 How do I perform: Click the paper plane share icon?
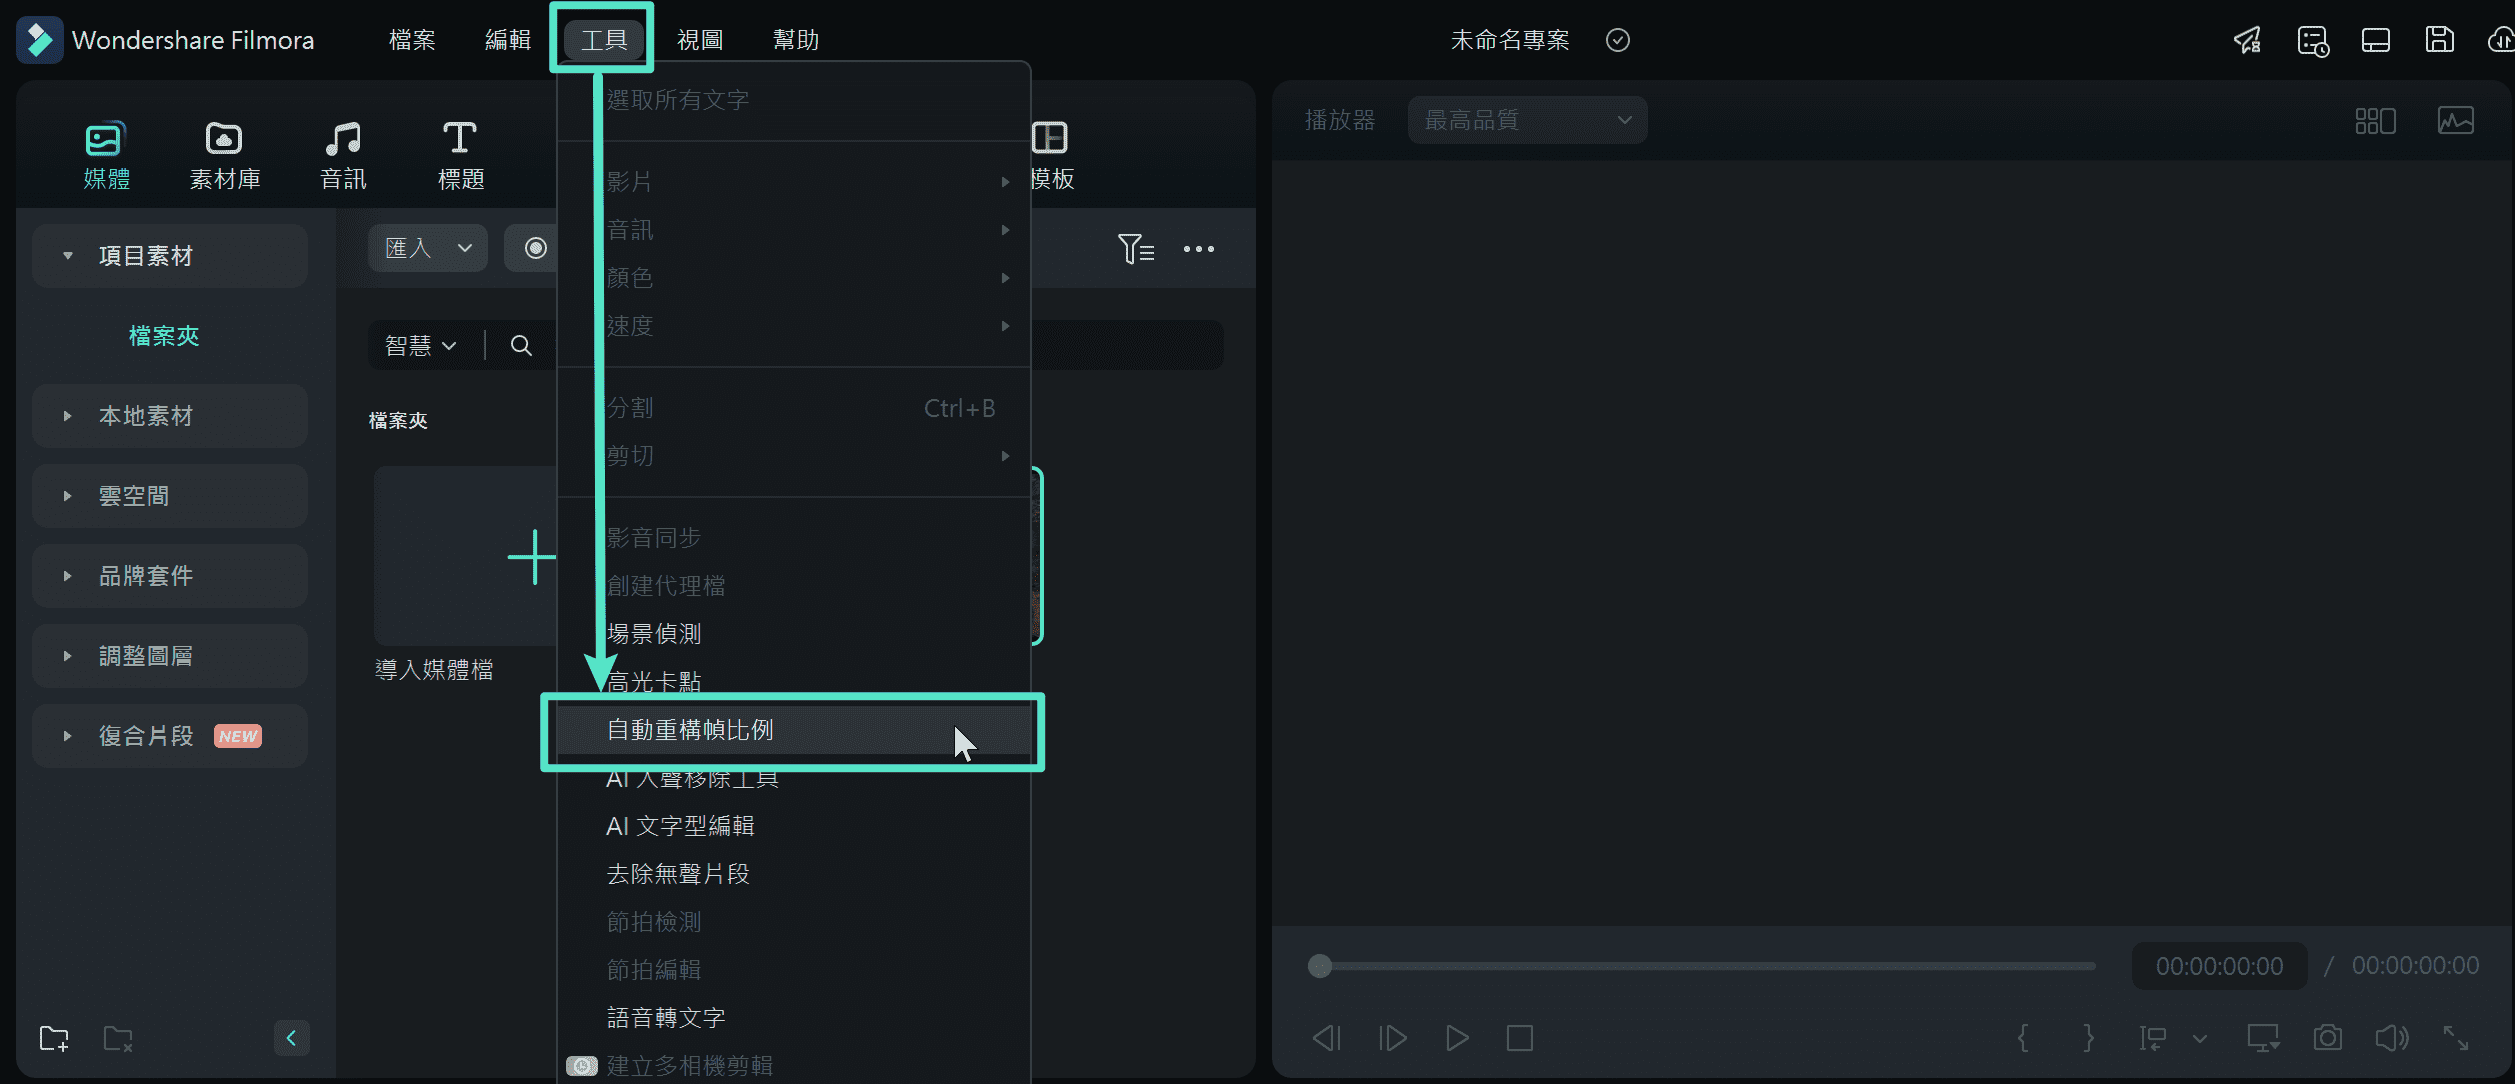[2248, 40]
